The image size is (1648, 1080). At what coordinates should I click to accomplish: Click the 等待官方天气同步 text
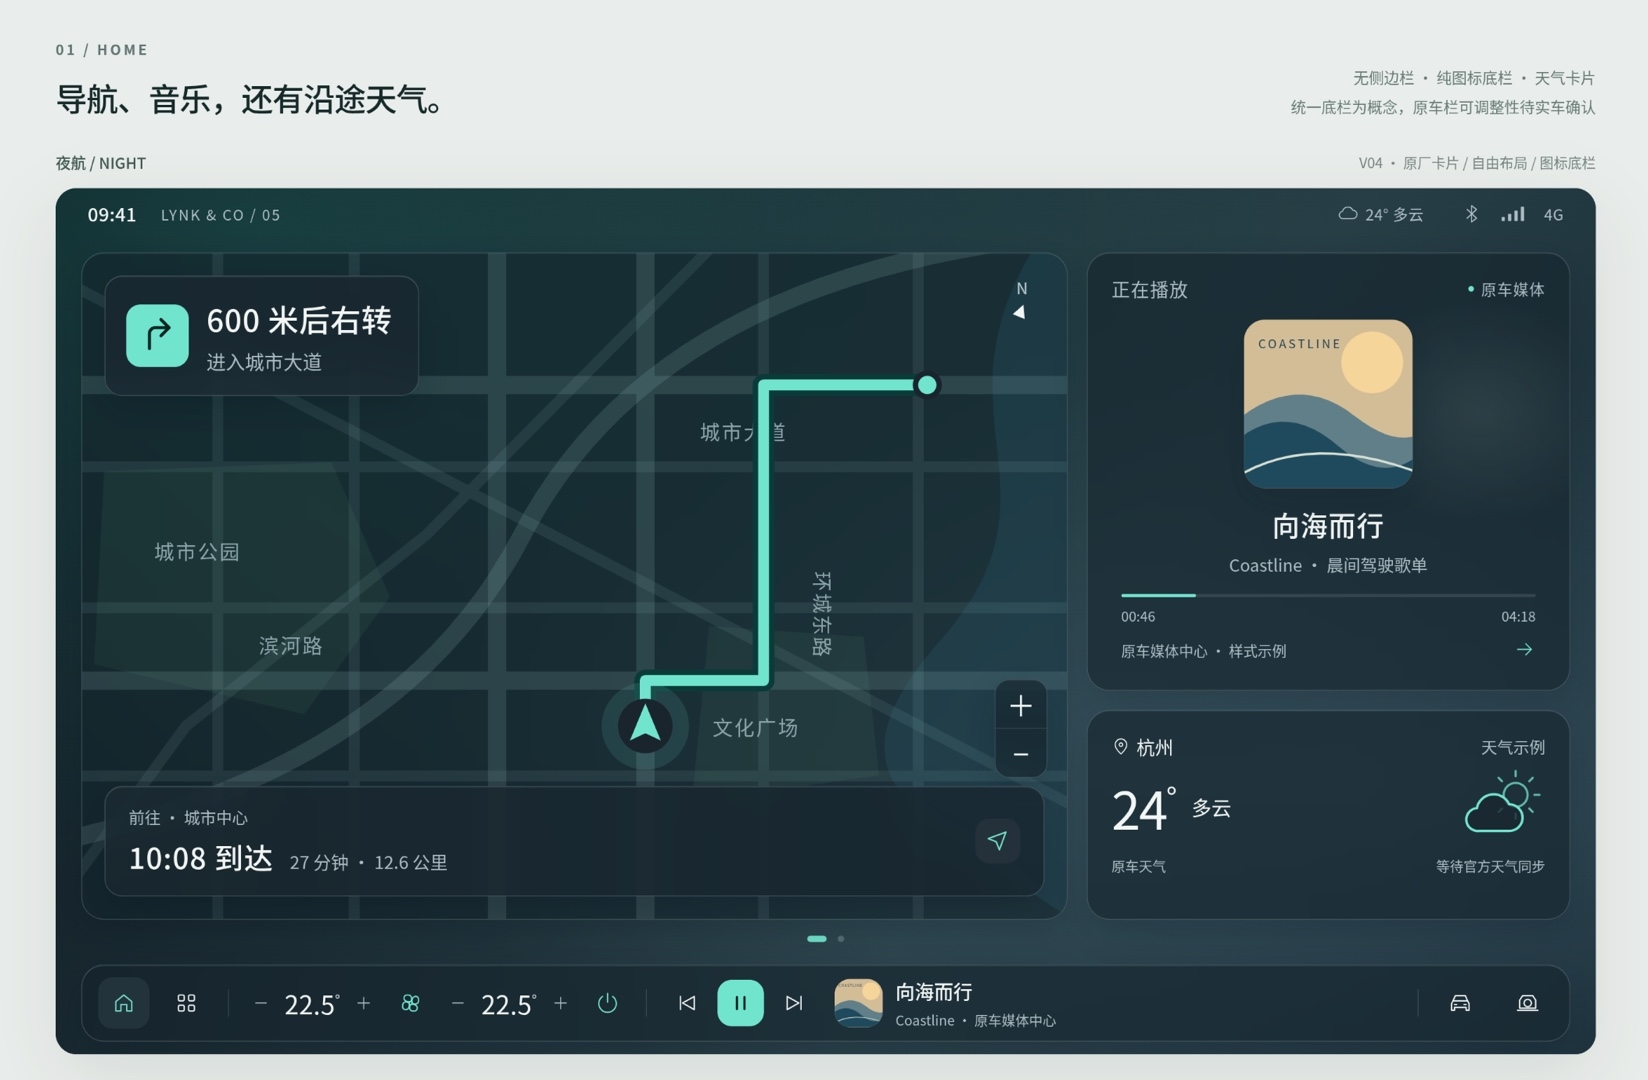pyautogui.click(x=1490, y=866)
